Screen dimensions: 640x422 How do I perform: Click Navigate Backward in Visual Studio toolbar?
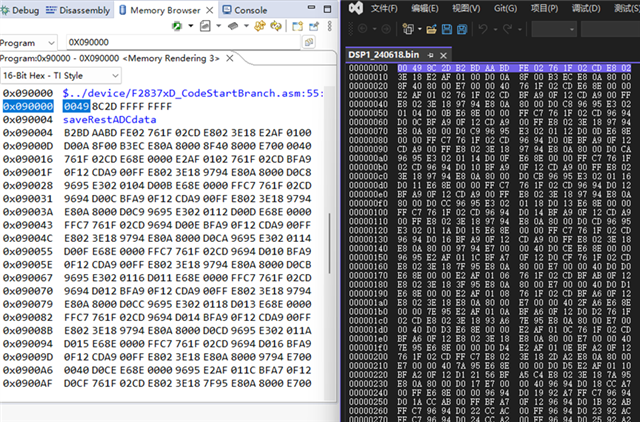pos(363,29)
